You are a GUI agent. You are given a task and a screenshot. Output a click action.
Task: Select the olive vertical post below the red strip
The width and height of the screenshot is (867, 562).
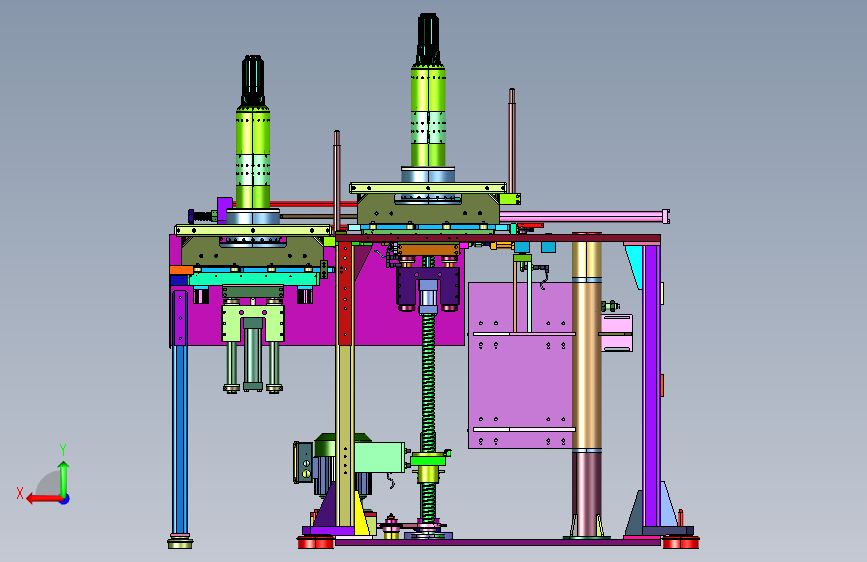click(x=344, y=436)
